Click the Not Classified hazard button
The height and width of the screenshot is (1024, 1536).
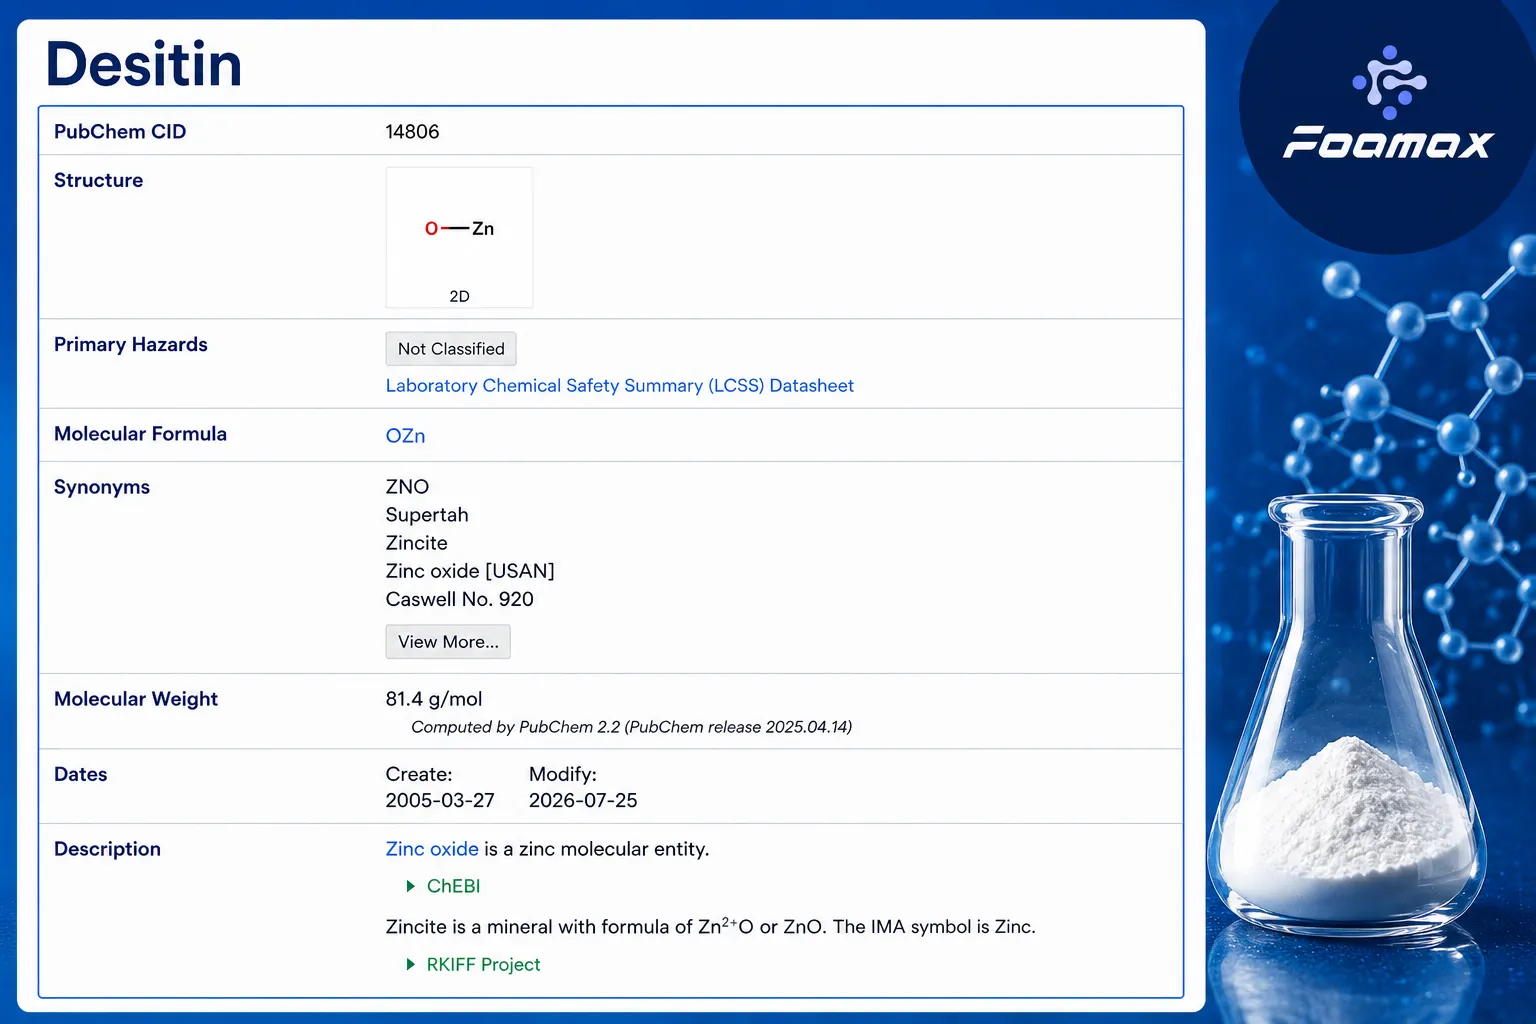[451, 349]
